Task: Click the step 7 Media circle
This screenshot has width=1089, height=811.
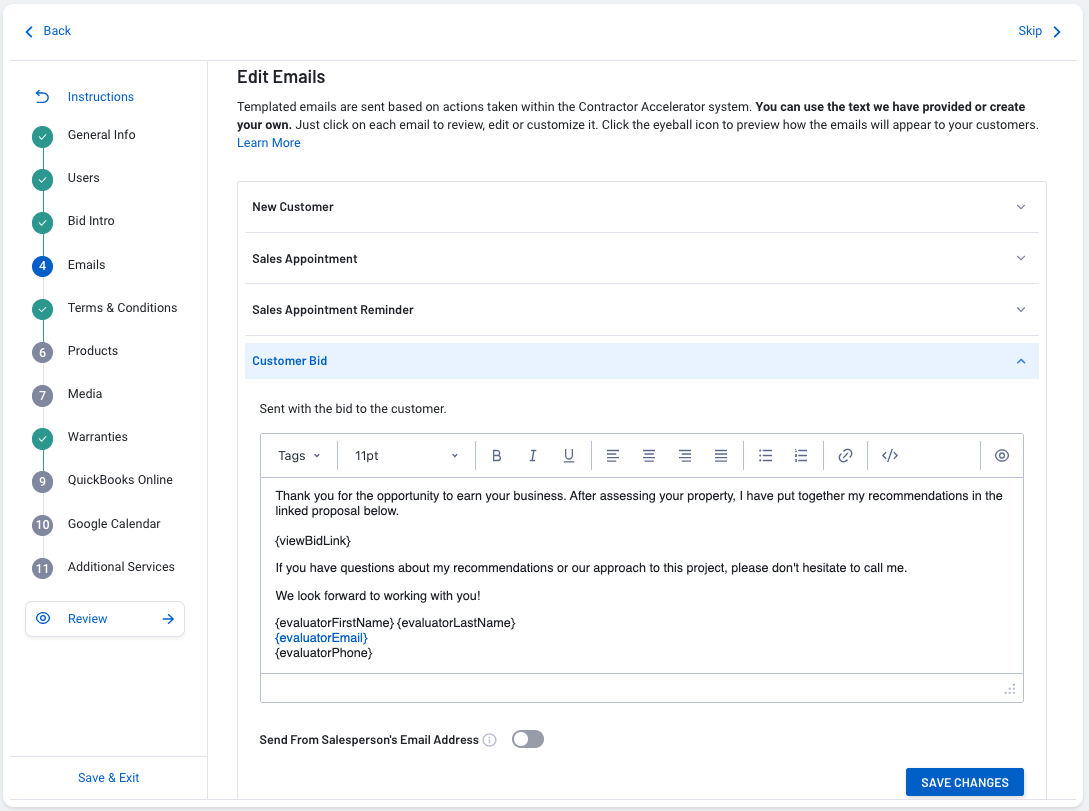Action: tap(42, 396)
